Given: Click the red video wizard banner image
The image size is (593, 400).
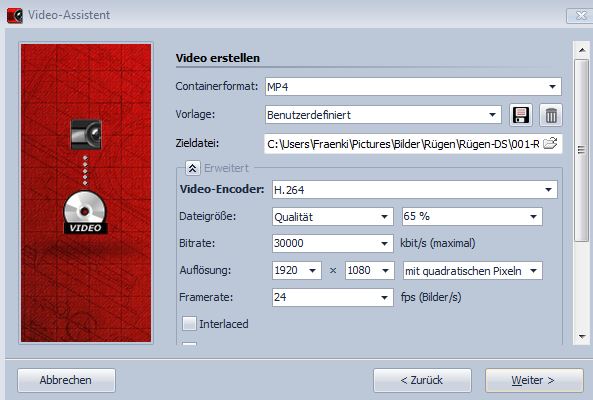Looking at the screenshot, I should click(x=86, y=193).
